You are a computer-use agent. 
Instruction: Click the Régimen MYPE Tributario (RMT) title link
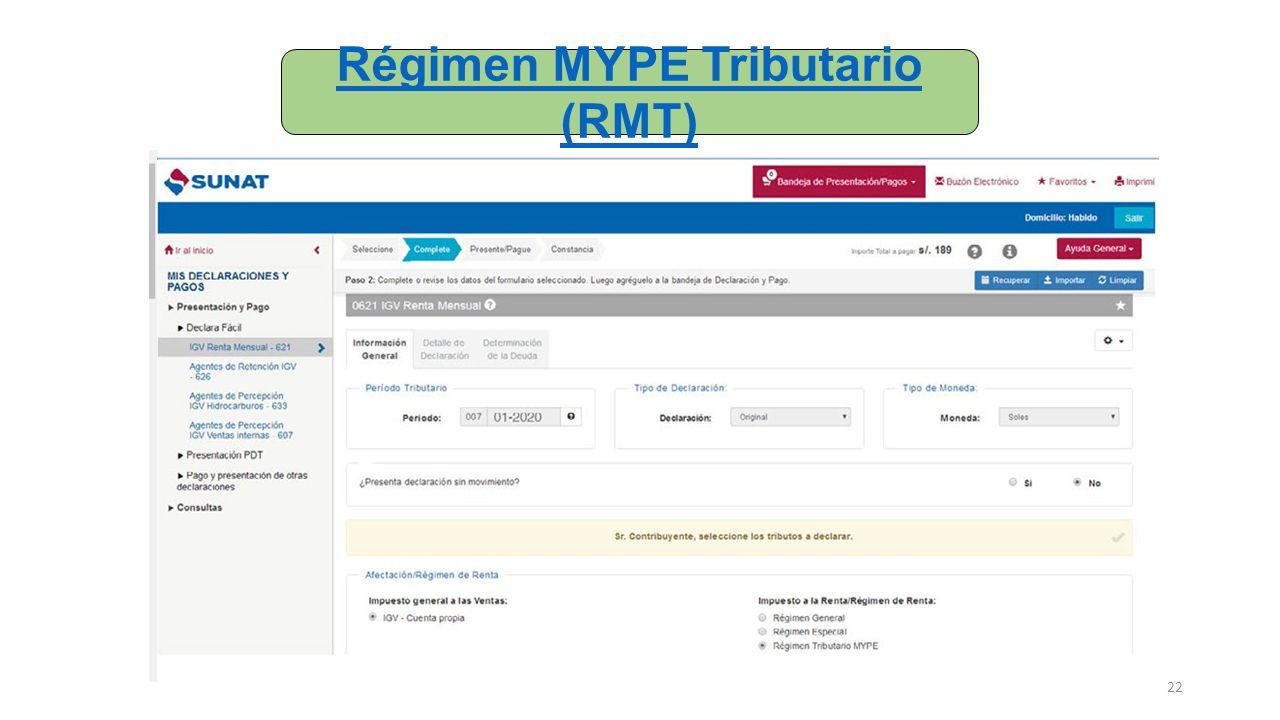pyautogui.click(x=629, y=92)
